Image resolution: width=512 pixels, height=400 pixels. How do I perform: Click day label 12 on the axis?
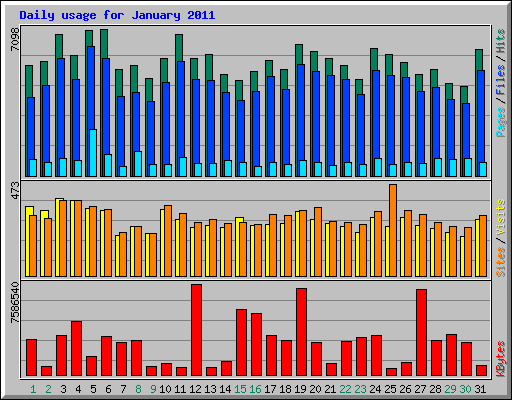tap(195, 389)
